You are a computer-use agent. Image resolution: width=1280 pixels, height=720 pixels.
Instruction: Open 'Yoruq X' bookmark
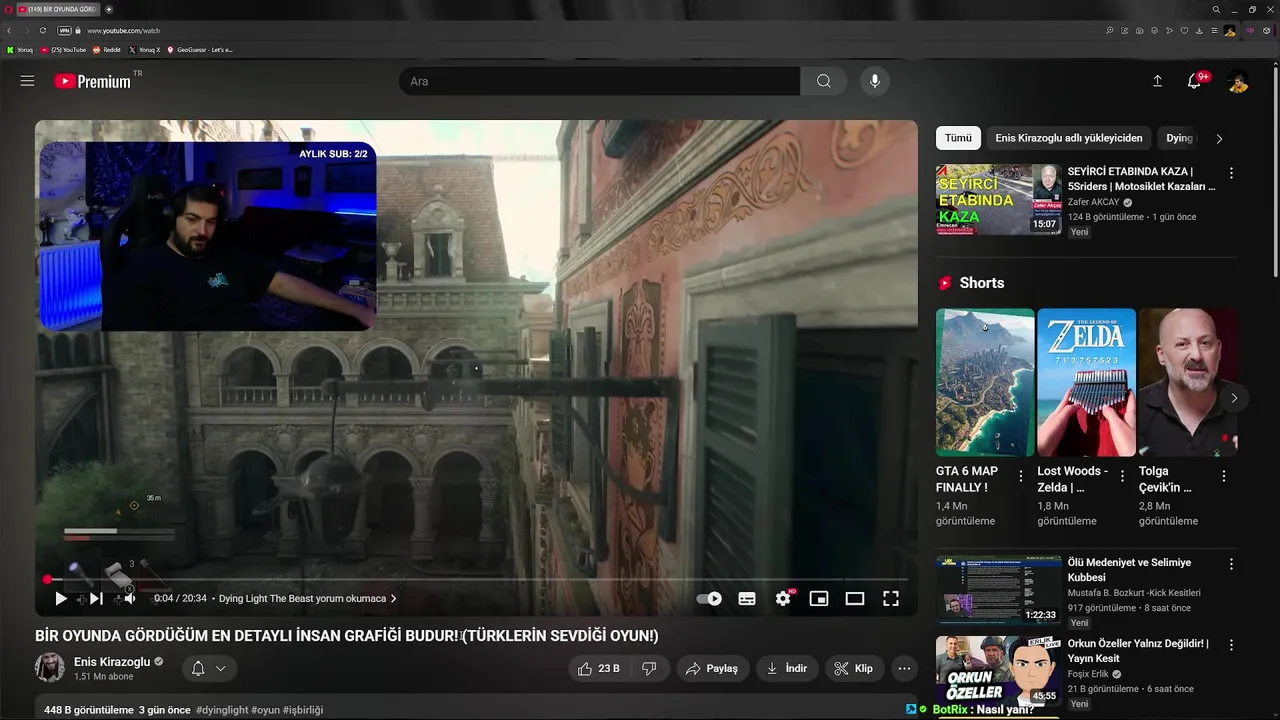point(145,49)
